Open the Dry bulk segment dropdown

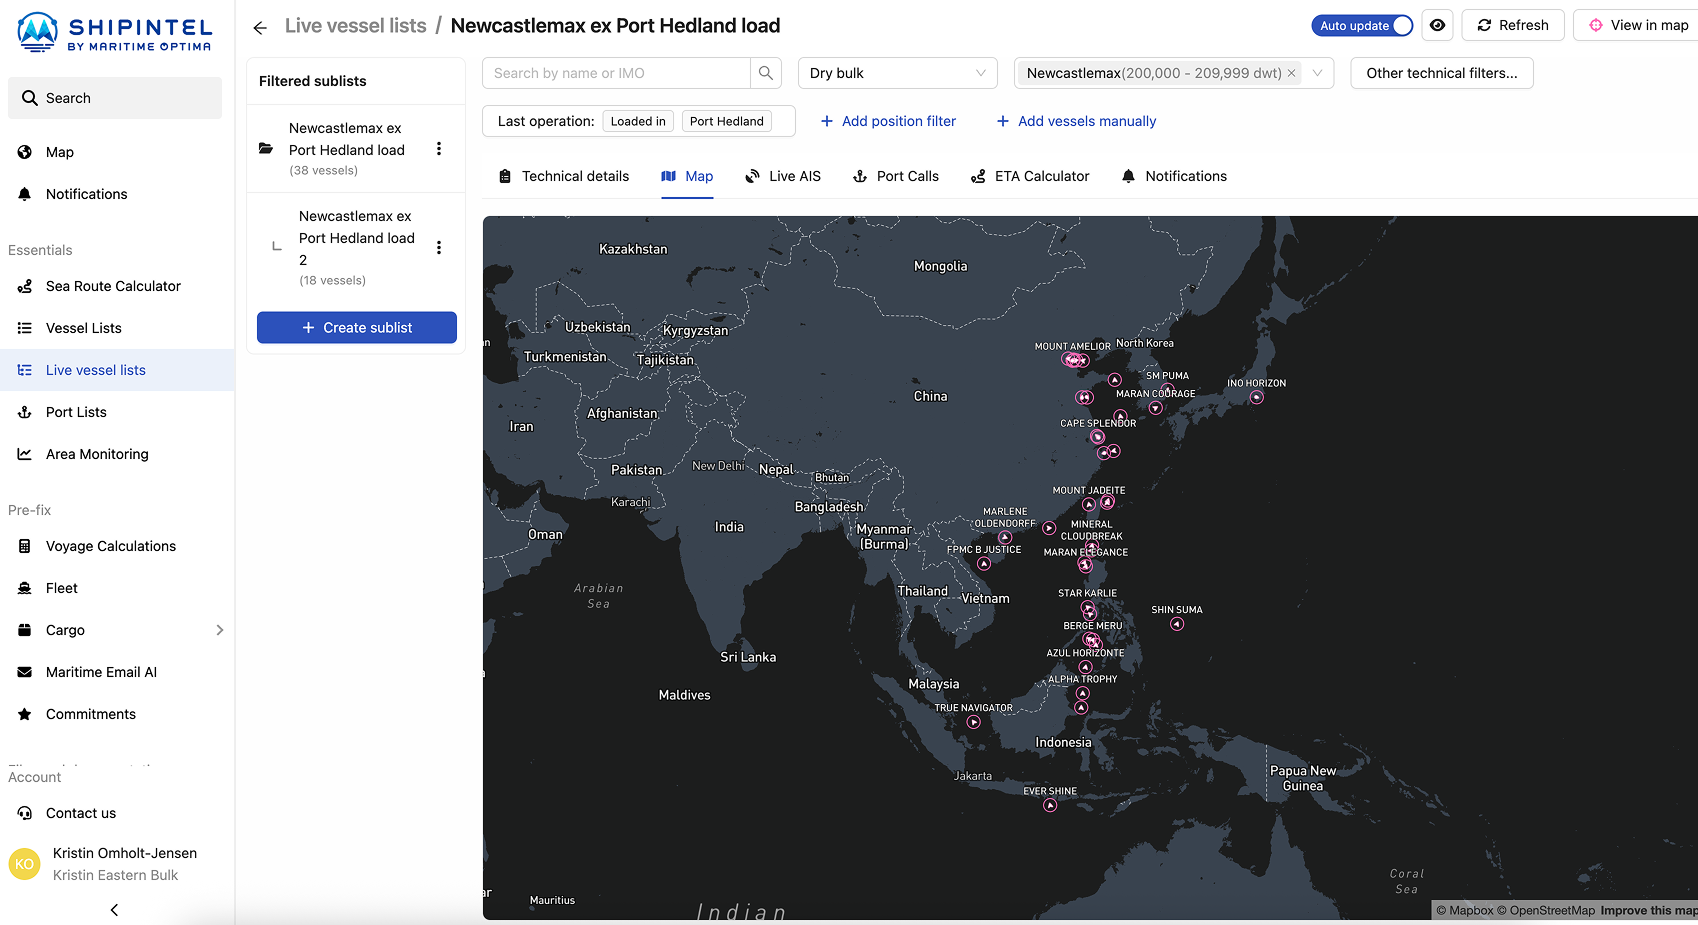click(x=896, y=73)
